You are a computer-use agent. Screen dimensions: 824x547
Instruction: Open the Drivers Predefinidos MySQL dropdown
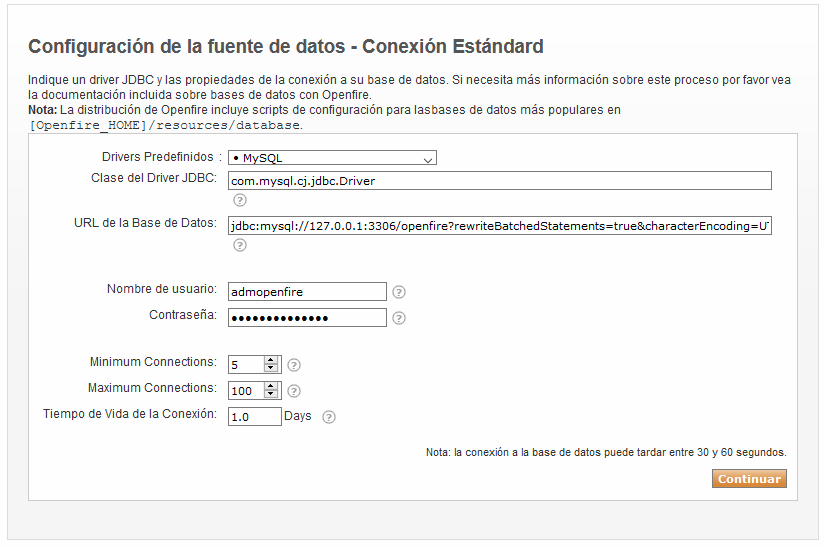[x=332, y=158]
